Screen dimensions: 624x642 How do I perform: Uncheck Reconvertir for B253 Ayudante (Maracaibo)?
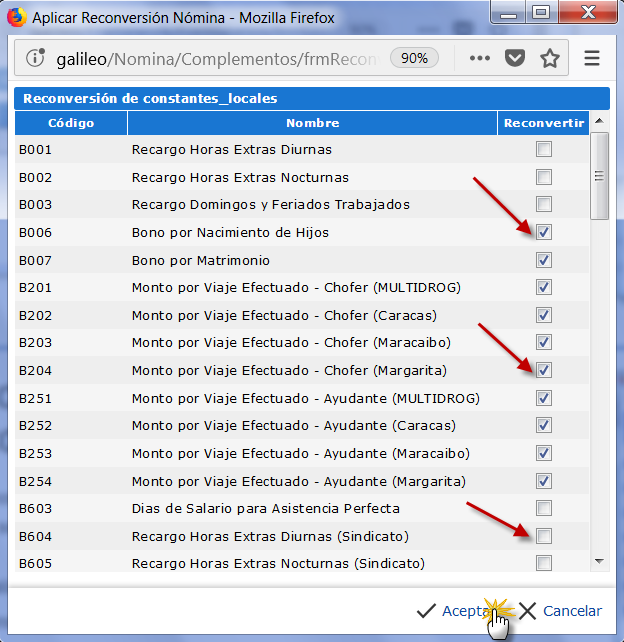click(544, 453)
